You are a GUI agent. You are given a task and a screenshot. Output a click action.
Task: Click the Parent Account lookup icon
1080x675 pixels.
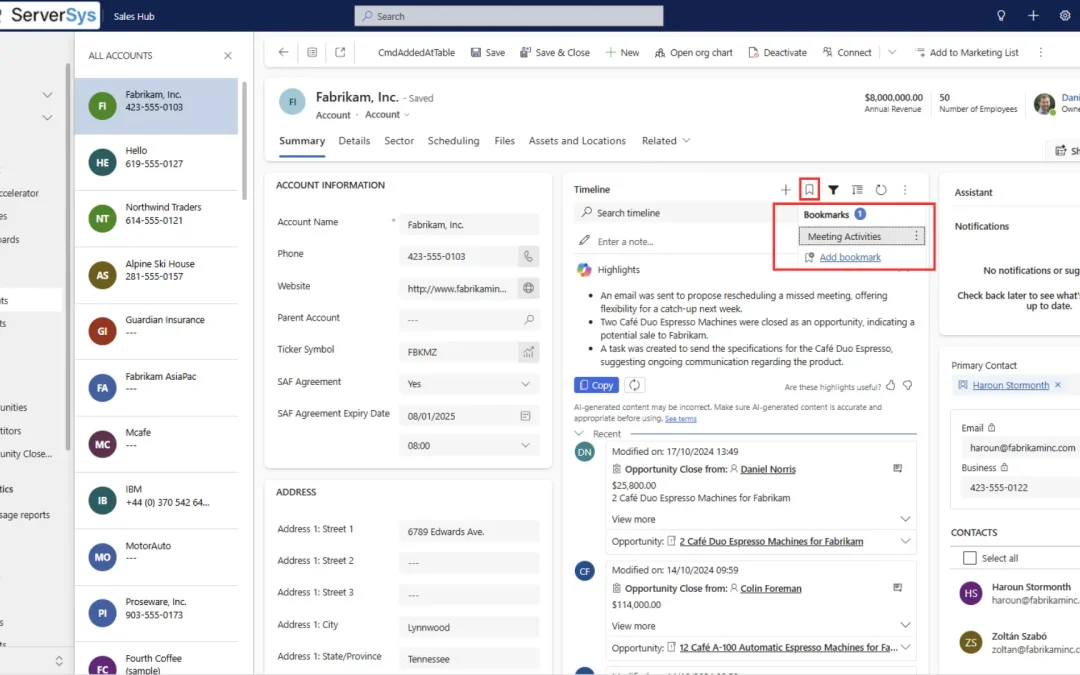pyautogui.click(x=528, y=320)
